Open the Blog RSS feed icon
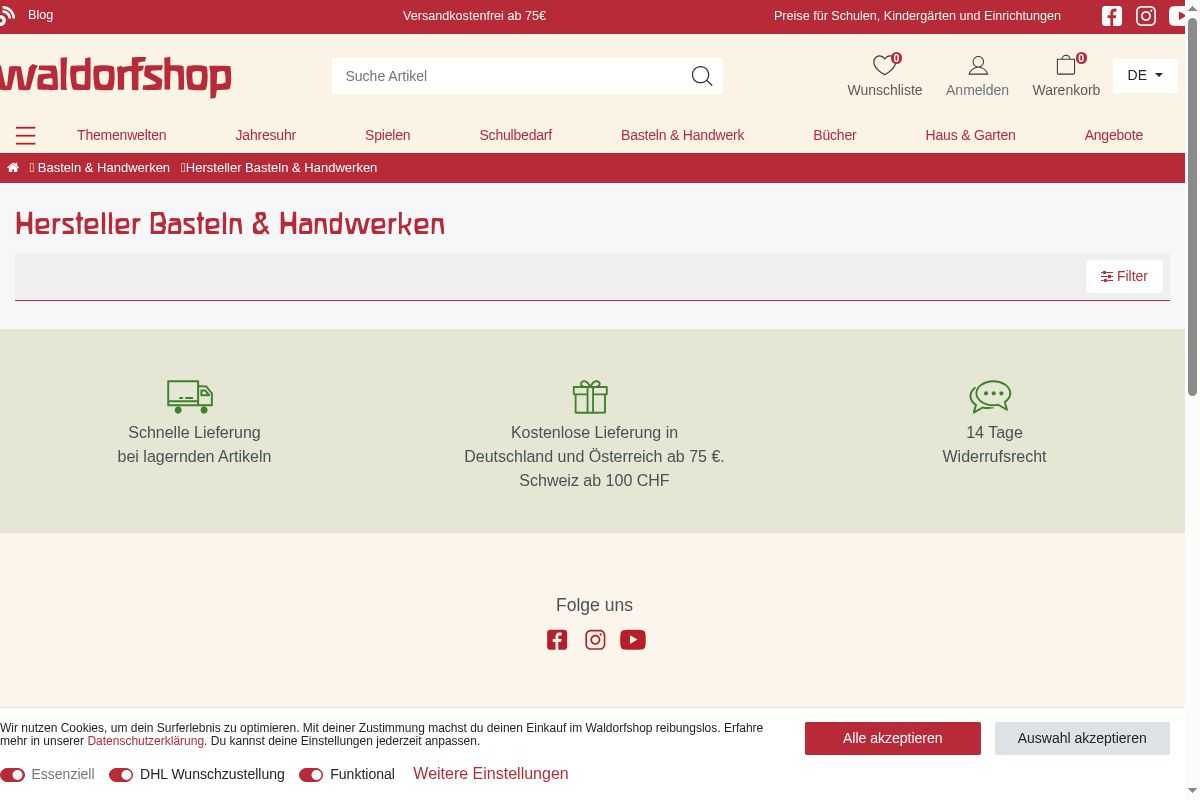 [x=7, y=15]
